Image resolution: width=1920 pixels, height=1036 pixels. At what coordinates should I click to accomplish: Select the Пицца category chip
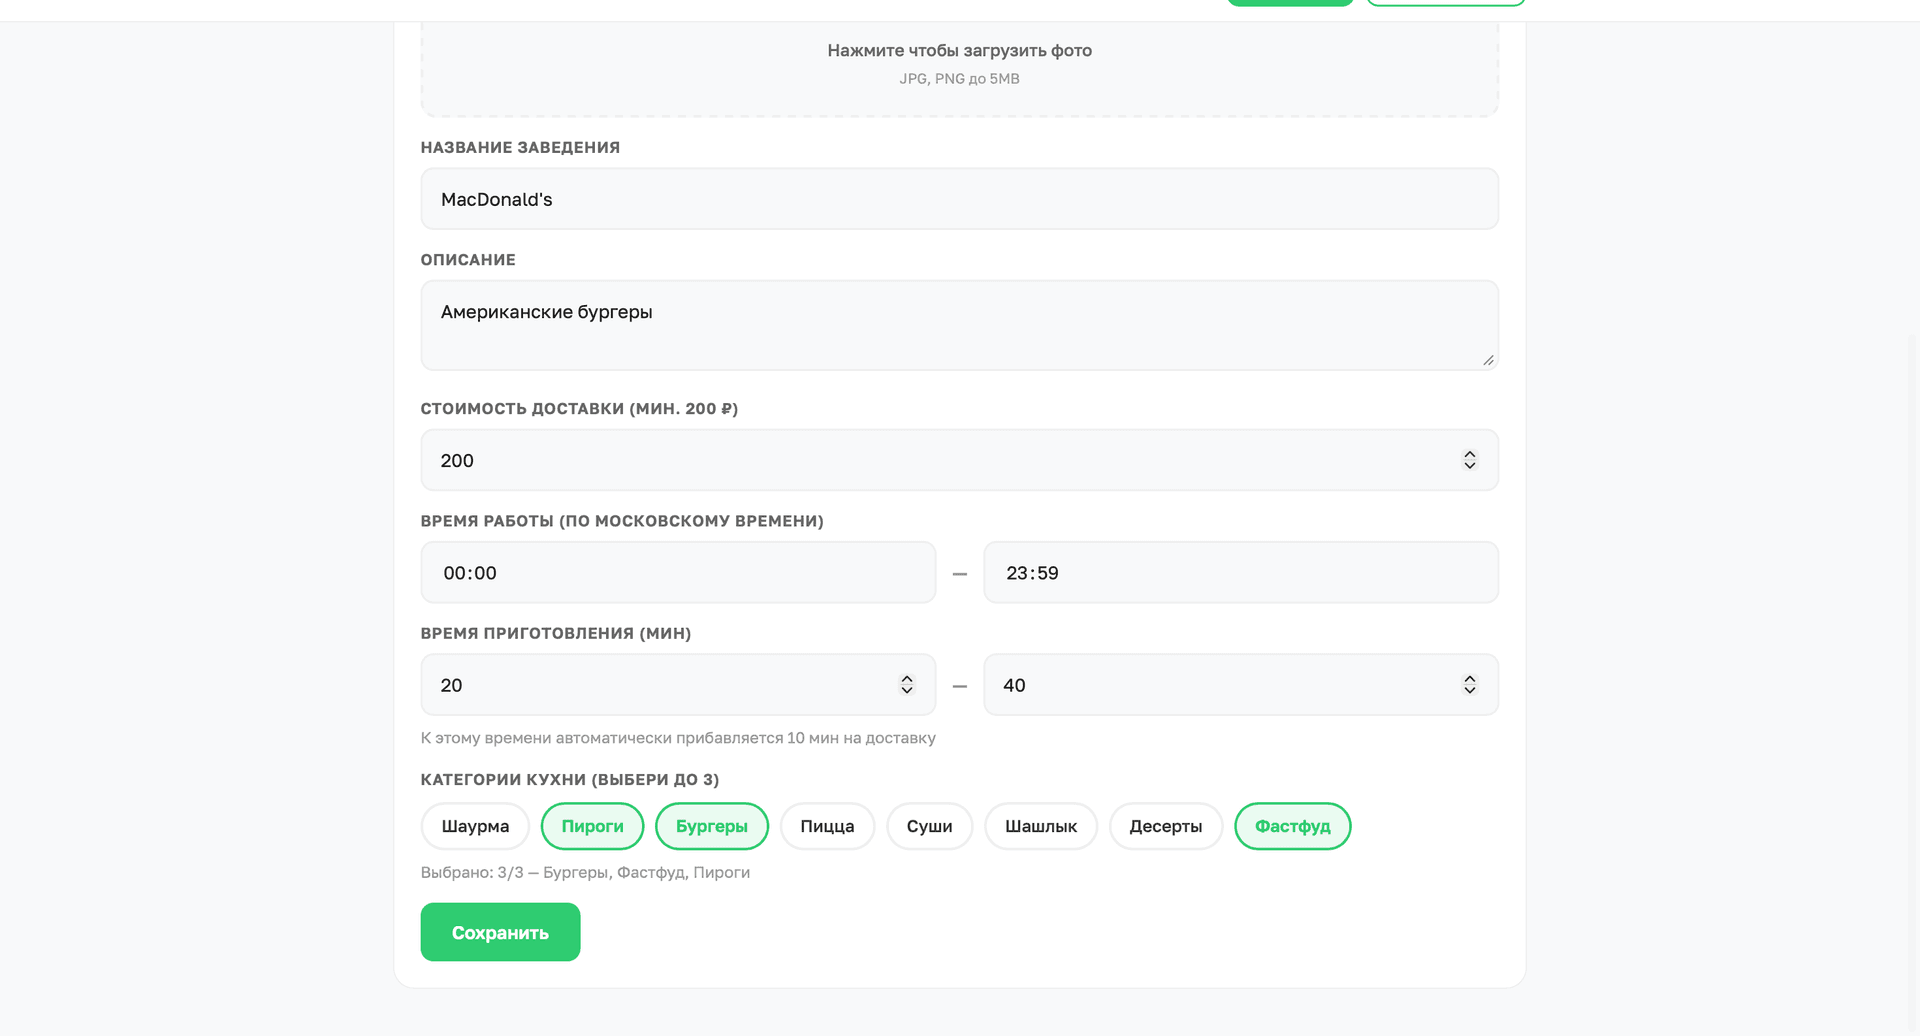point(827,826)
